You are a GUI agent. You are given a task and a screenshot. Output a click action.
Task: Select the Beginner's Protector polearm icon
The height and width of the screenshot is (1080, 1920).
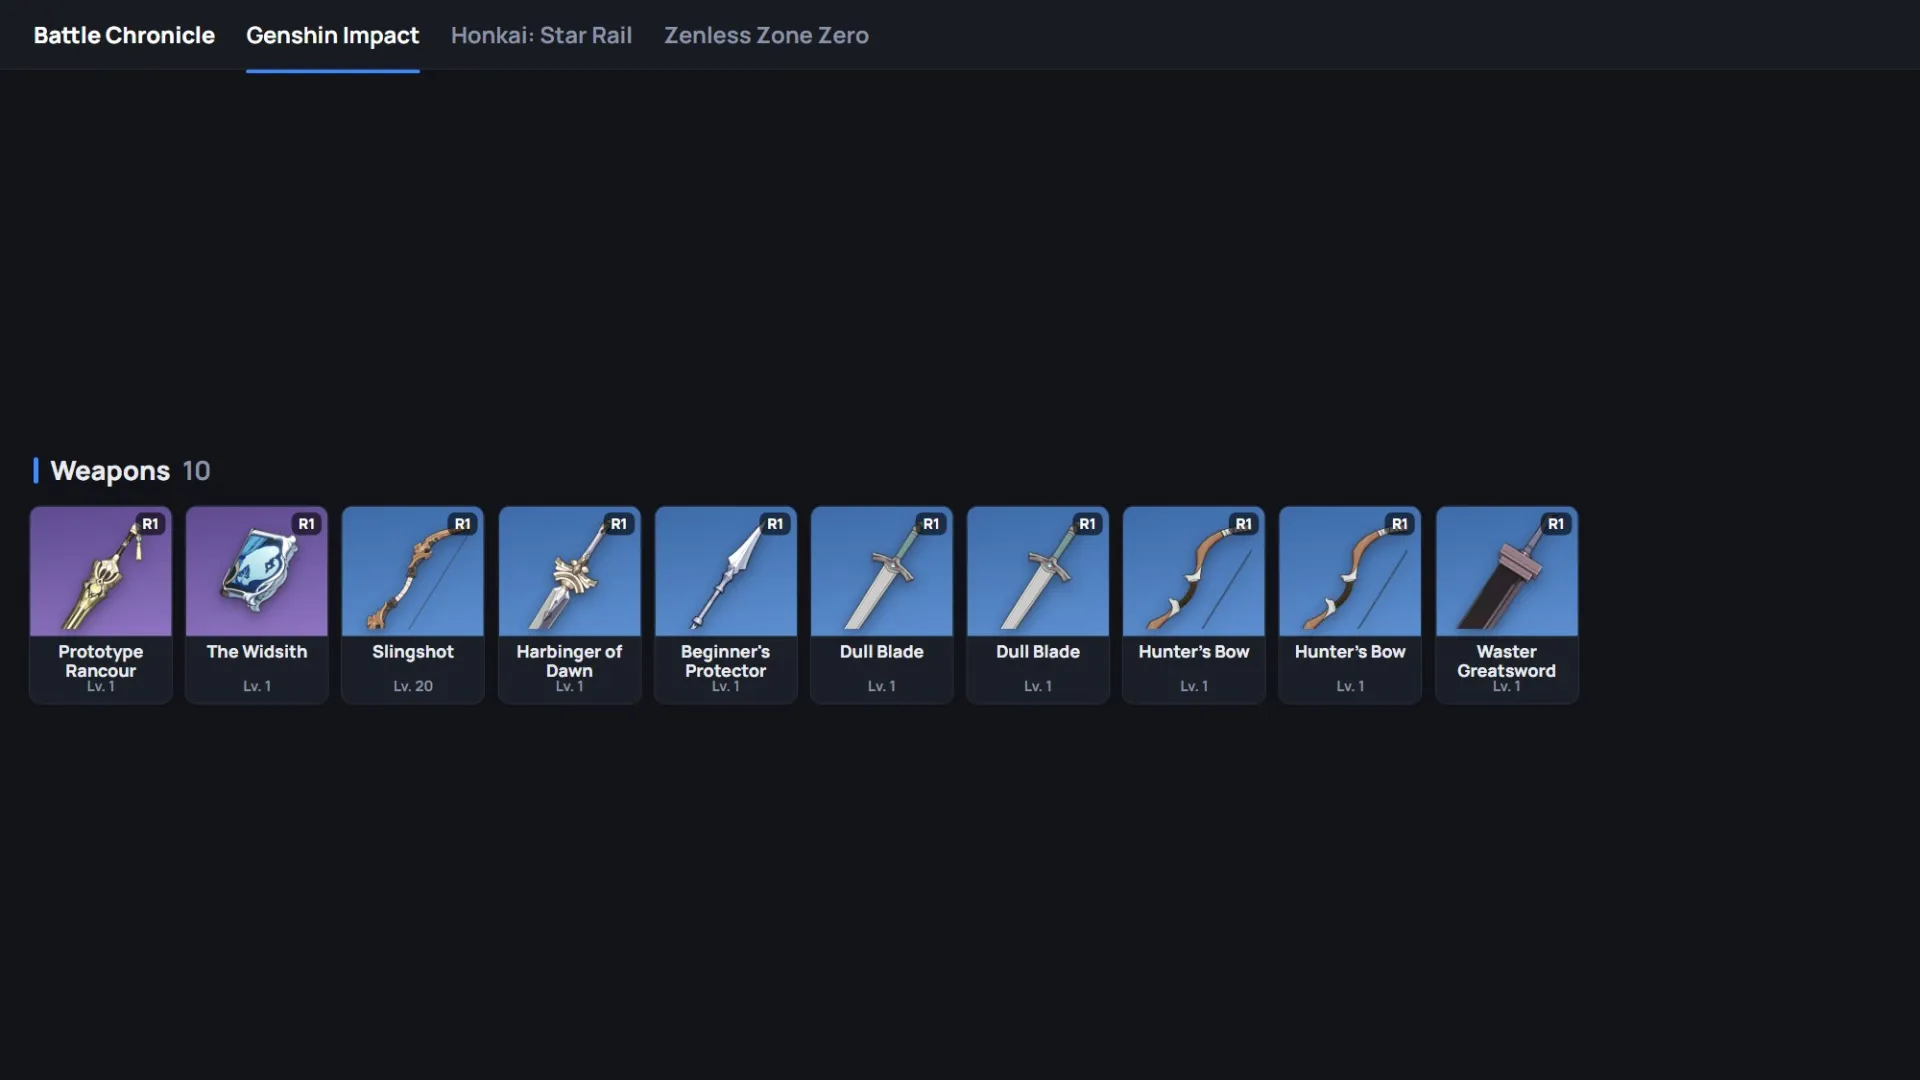point(725,571)
